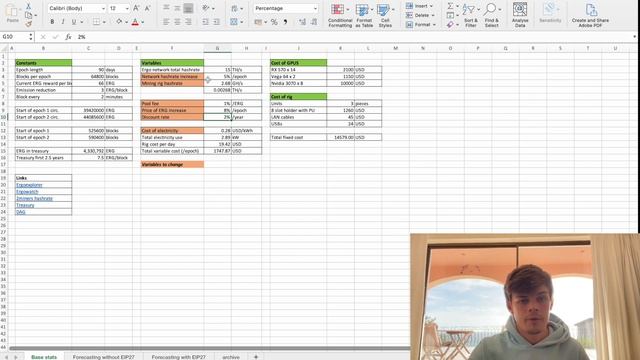Click the Copy icon
The width and height of the screenshot is (640, 360).
tap(28, 16)
